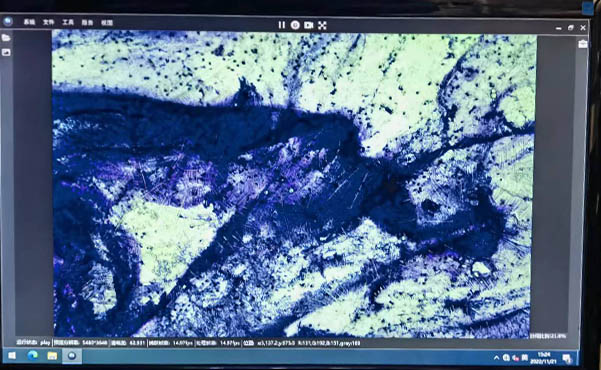Open the taskbar clock and date
601x370 pixels.
pos(544,358)
